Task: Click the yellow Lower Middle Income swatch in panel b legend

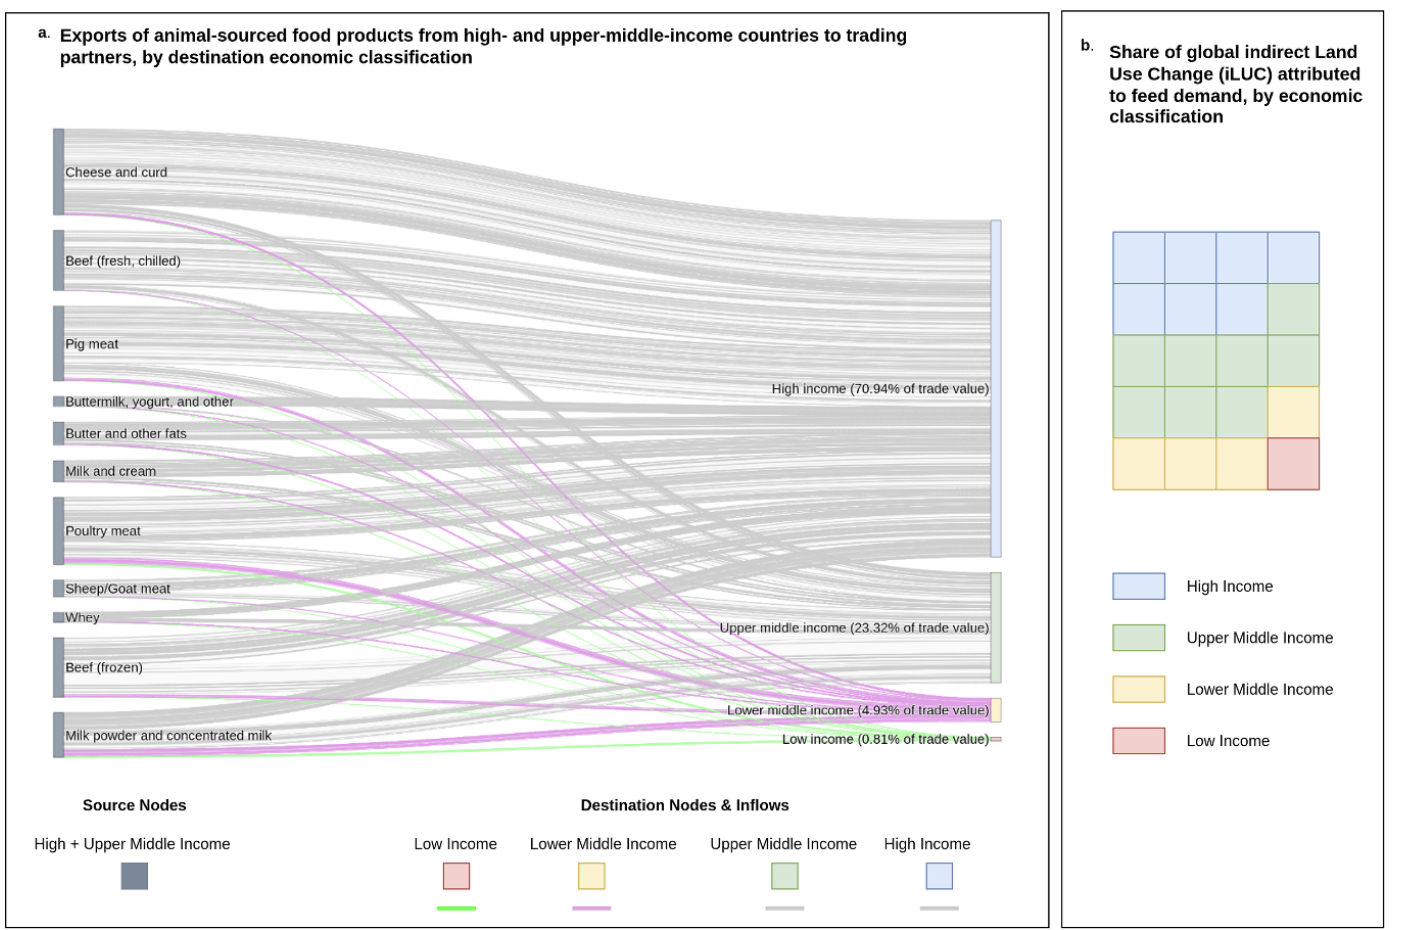Action: pos(1138,689)
